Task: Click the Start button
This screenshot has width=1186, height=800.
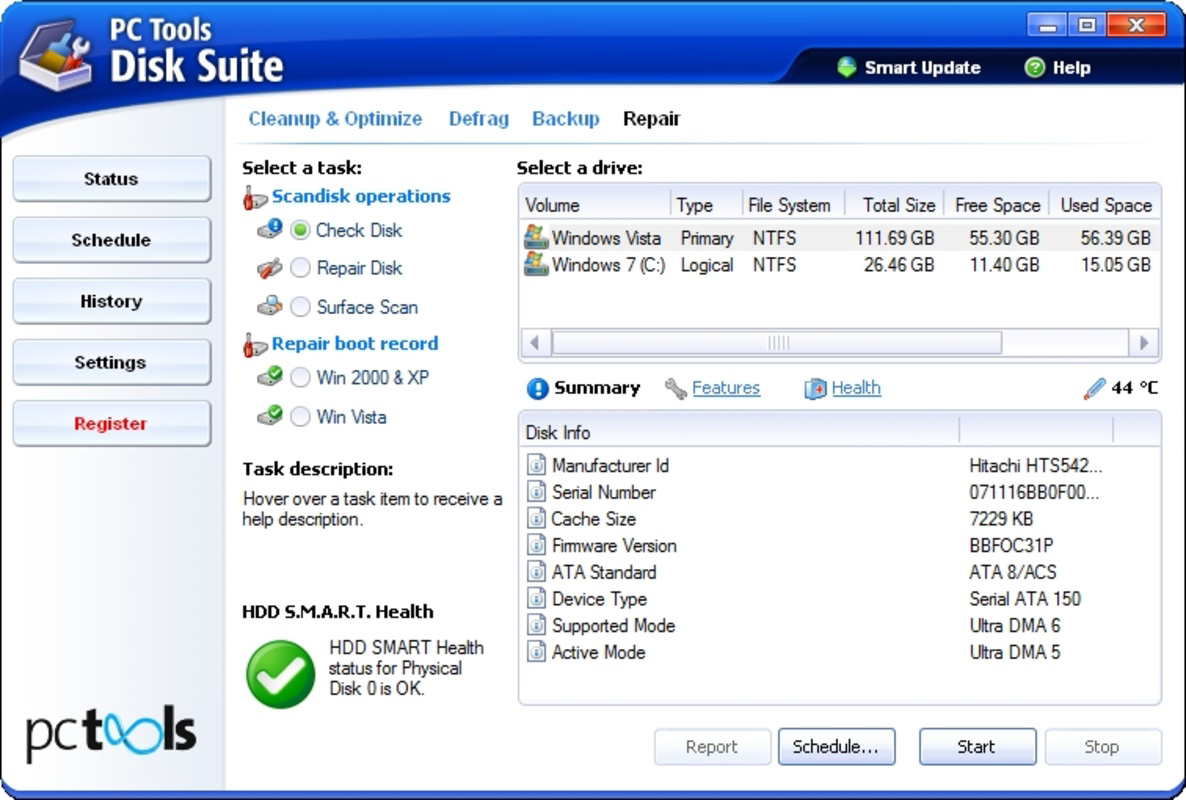Action: [977, 746]
